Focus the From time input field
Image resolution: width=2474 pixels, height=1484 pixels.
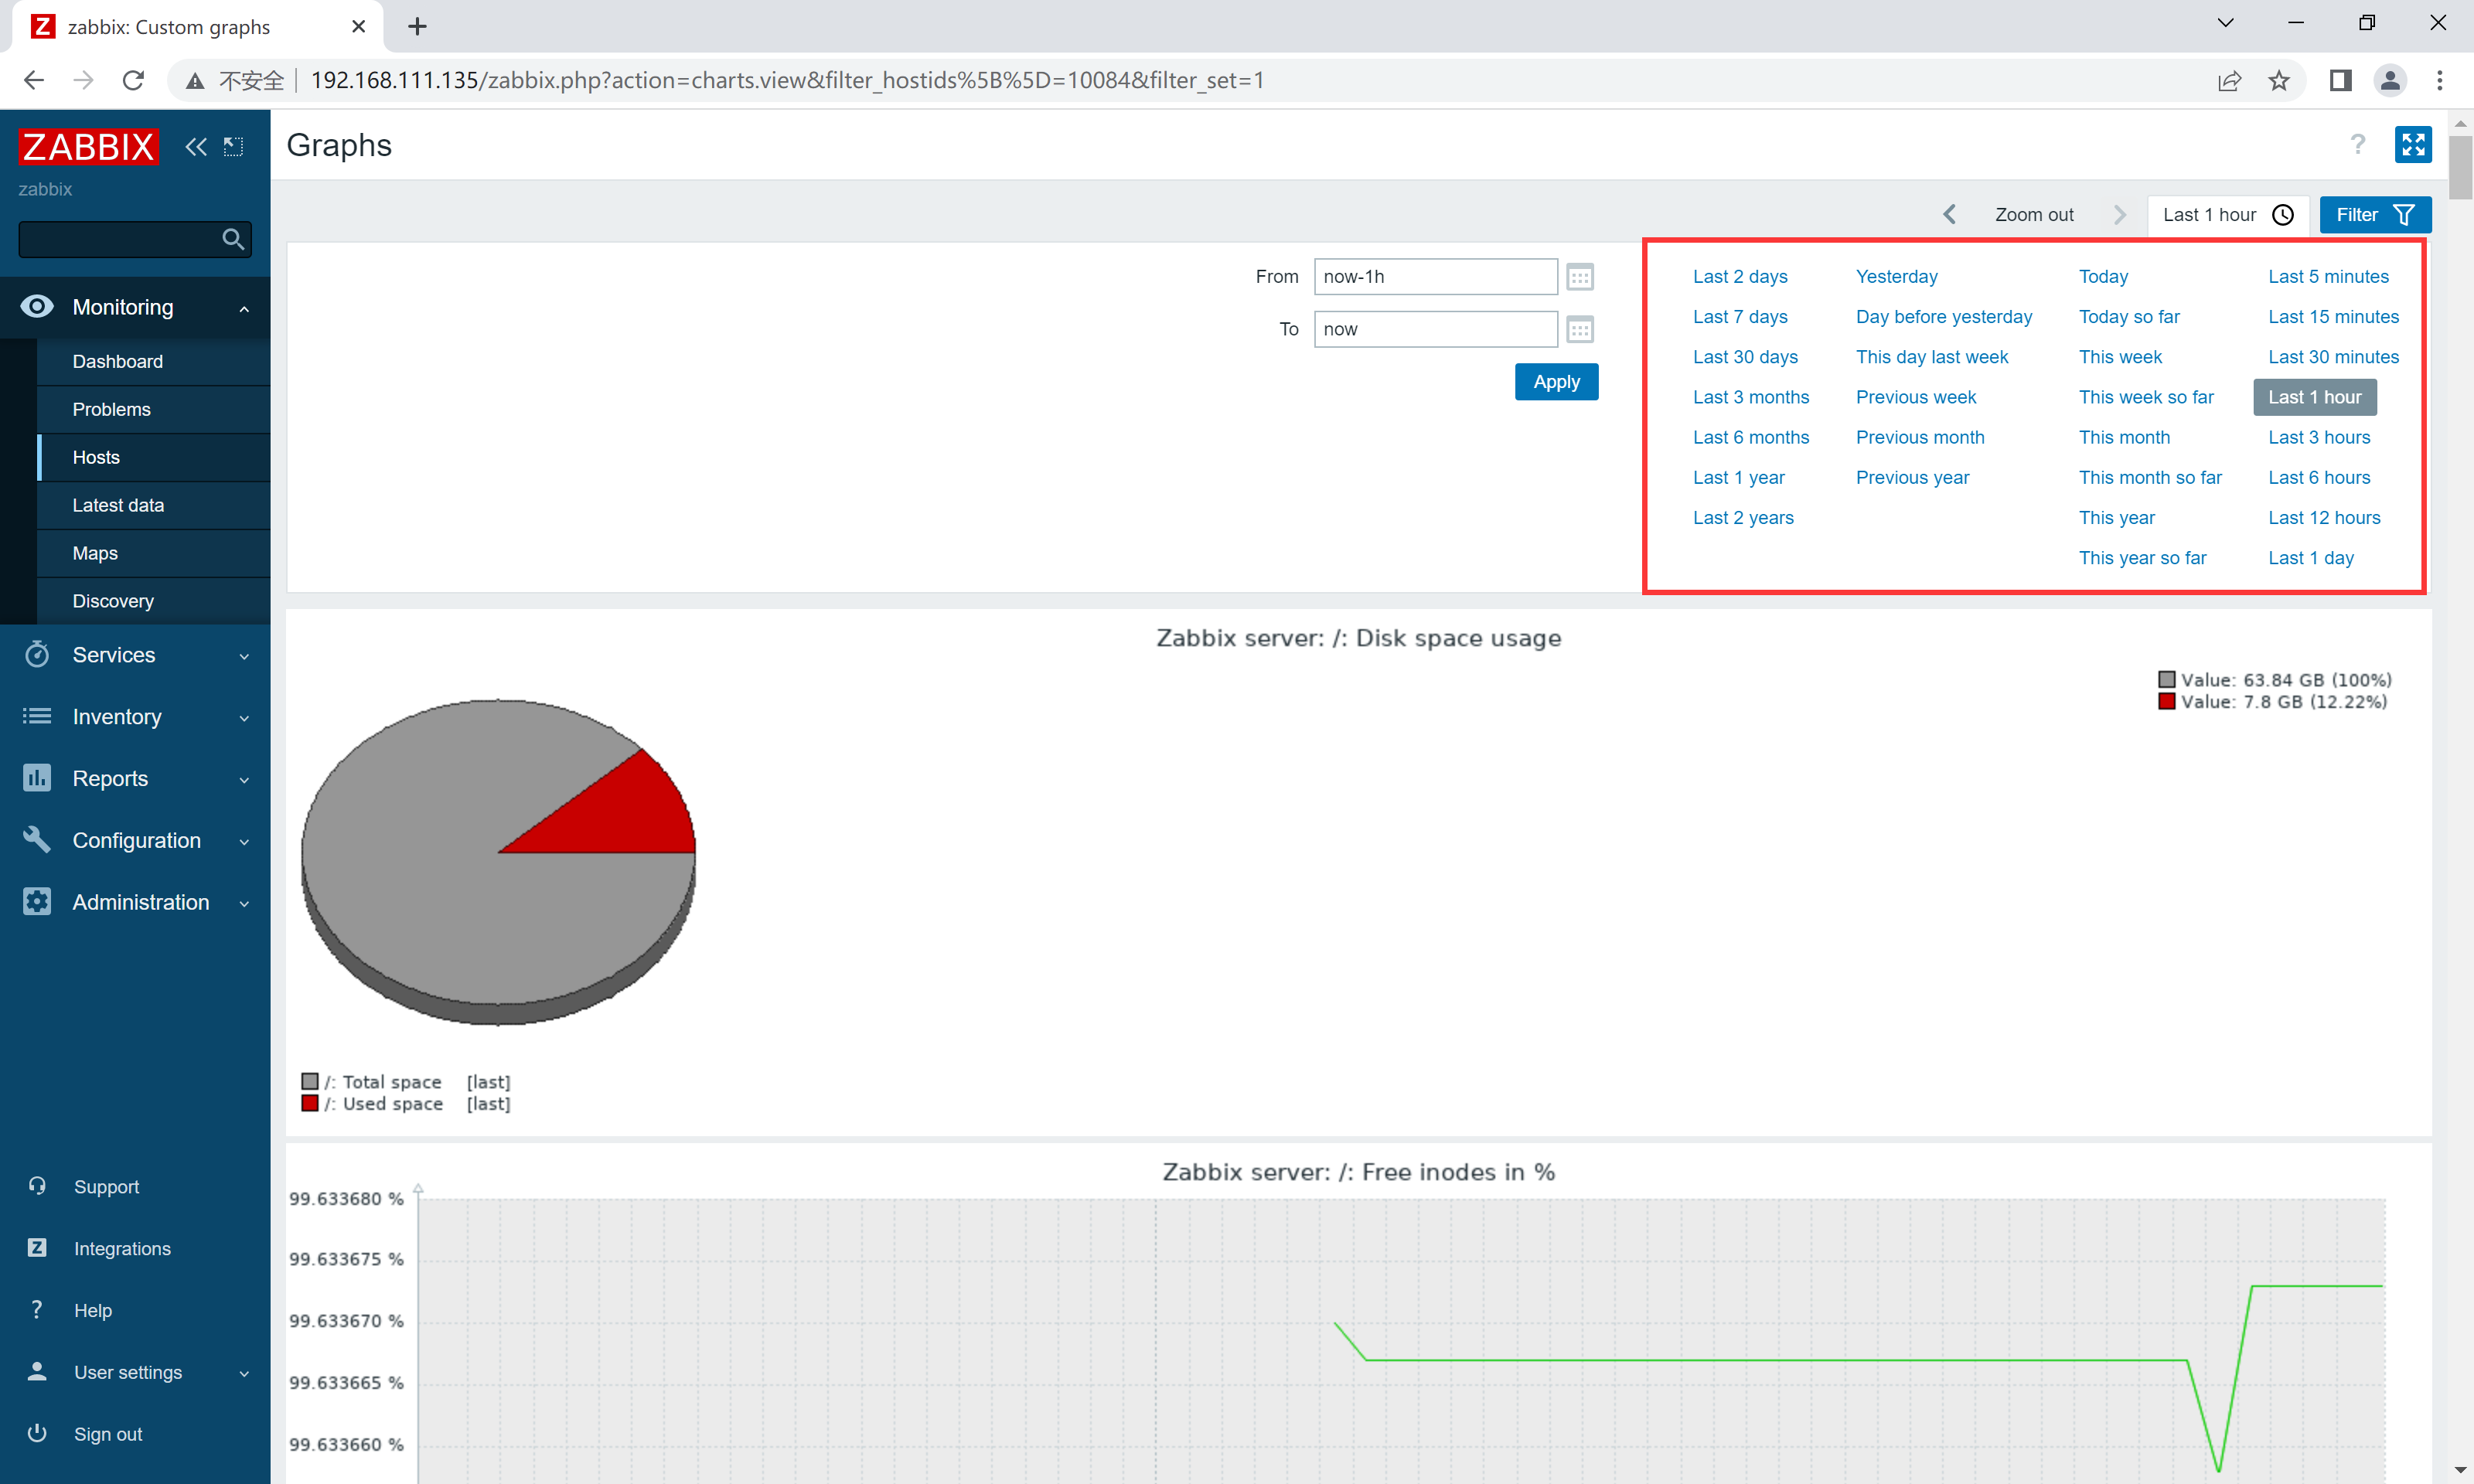pos(1435,277)
